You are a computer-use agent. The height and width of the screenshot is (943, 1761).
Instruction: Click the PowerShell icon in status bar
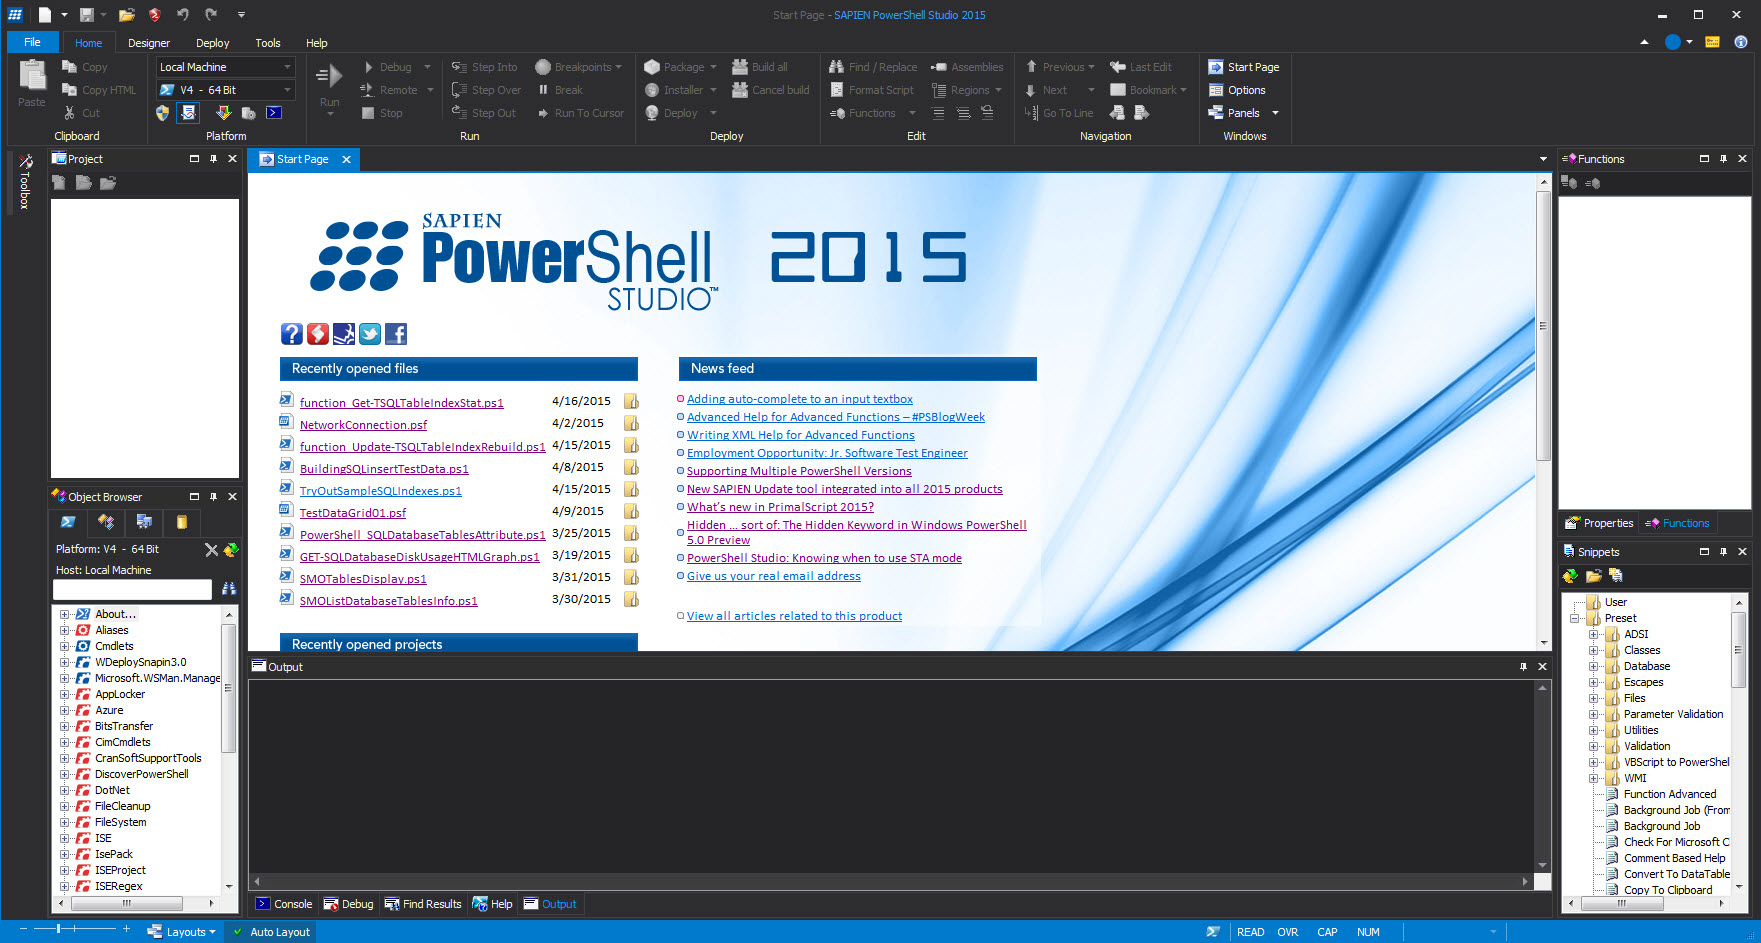coord(1213,932)
